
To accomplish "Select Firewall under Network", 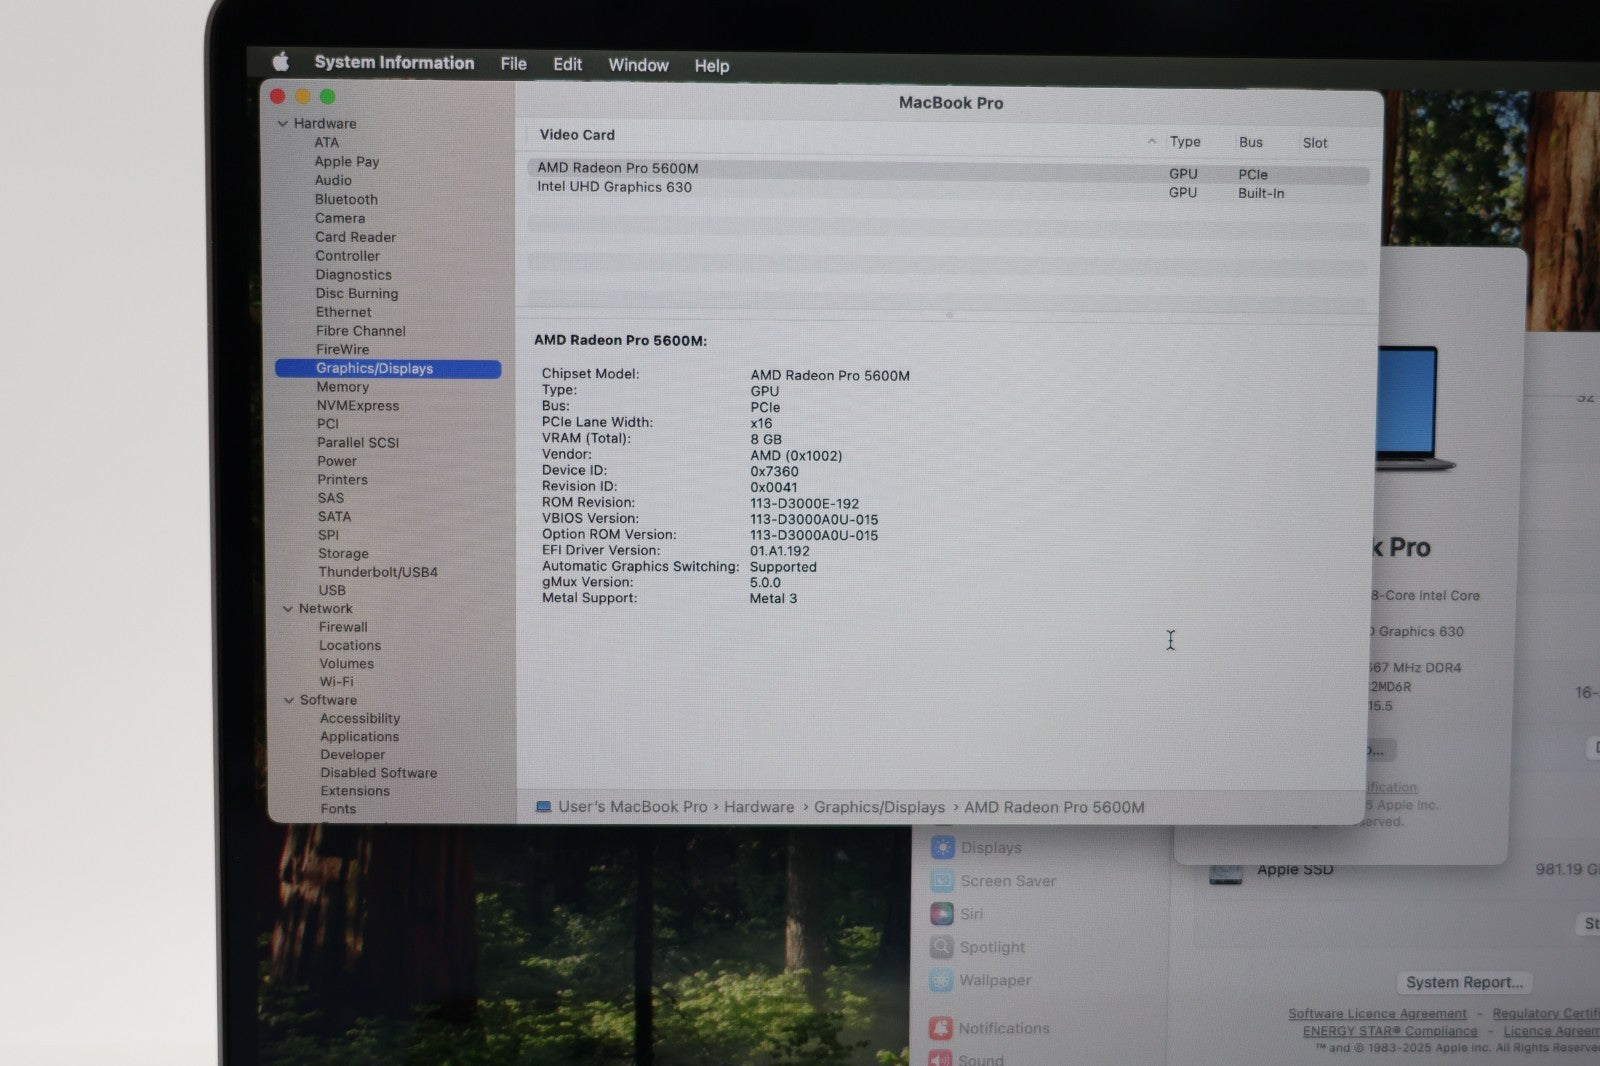I will pos(343,628).
